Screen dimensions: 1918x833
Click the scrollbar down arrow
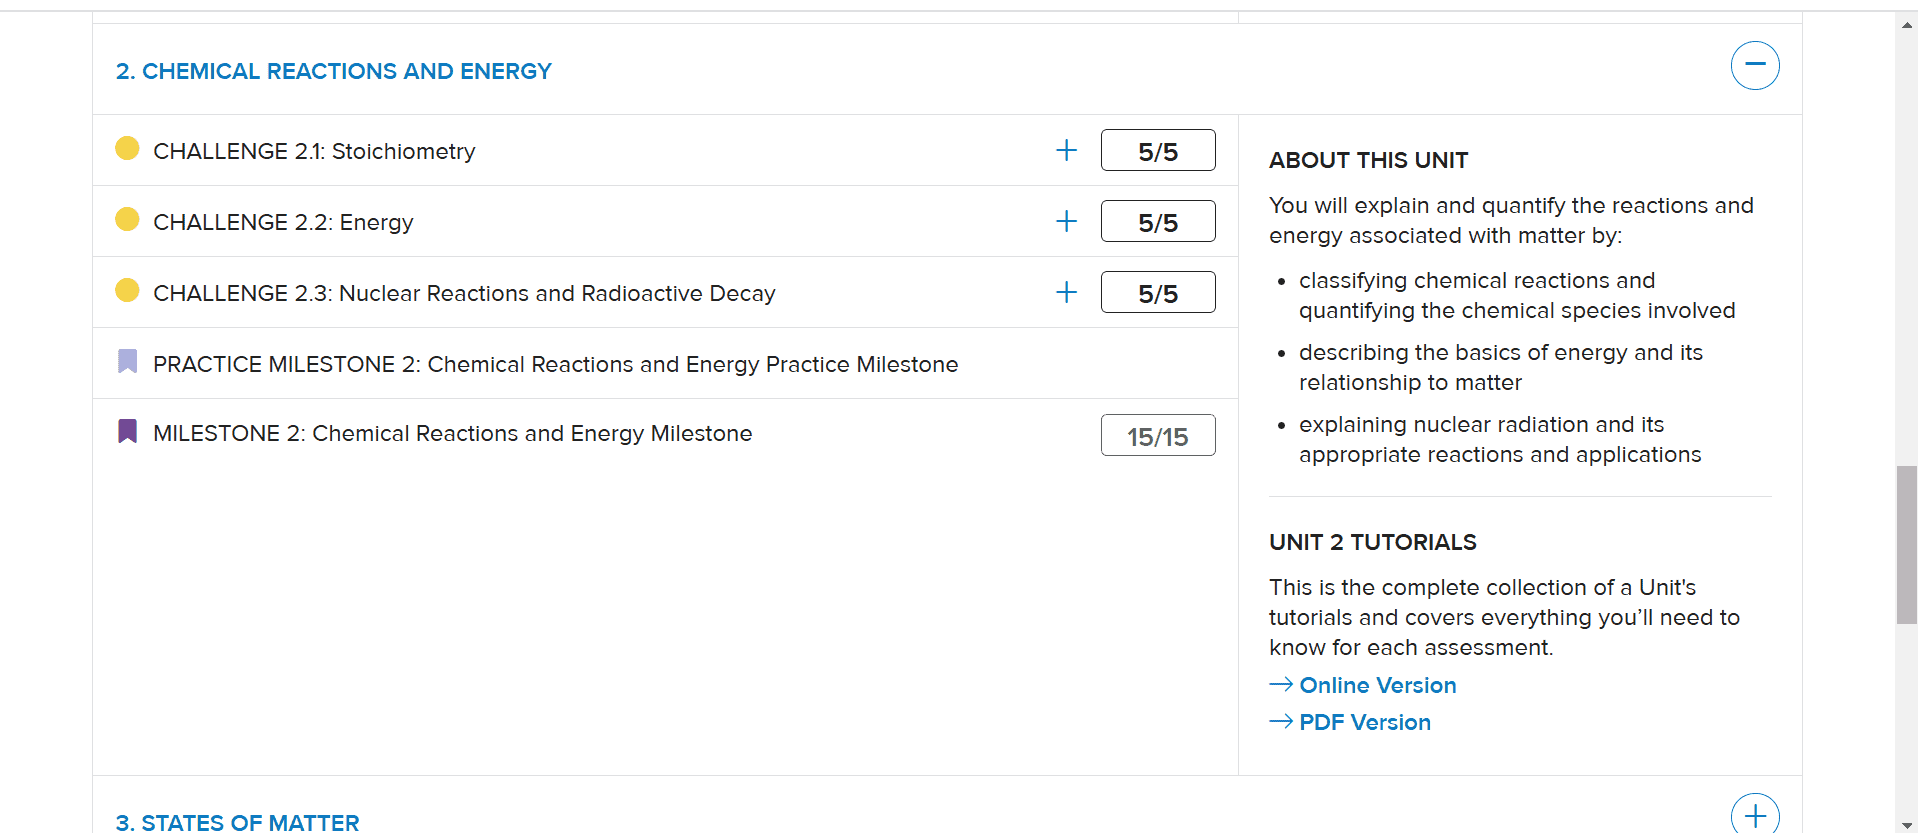pyautogui.click(x=1905, y=822)
